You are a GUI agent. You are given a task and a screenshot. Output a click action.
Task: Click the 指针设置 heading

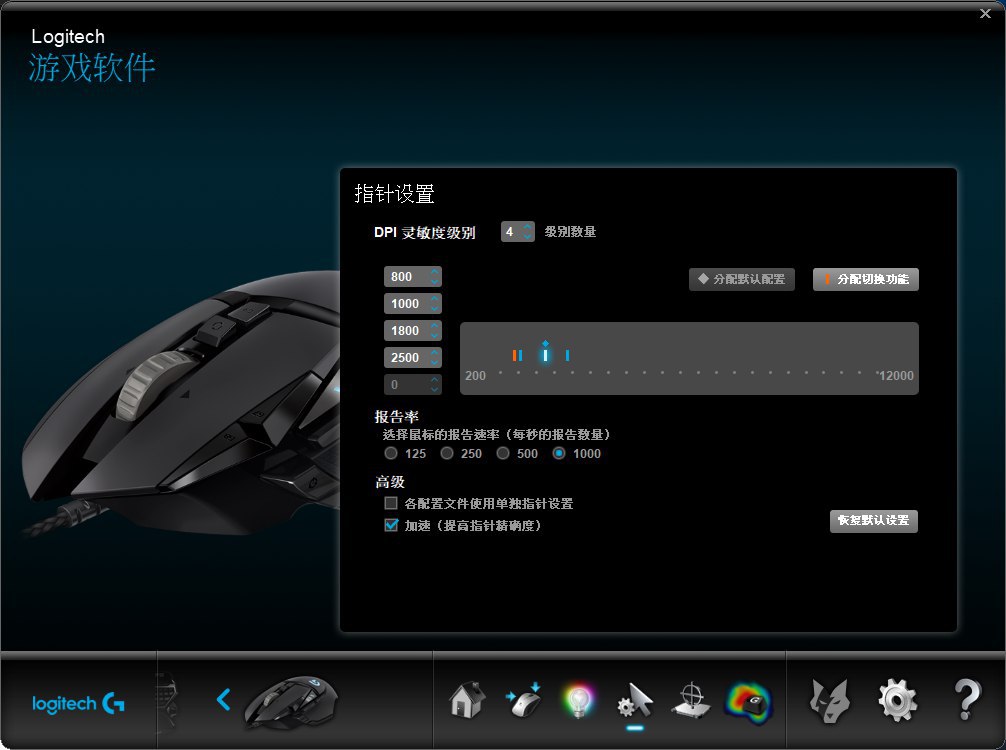[395, 194]
